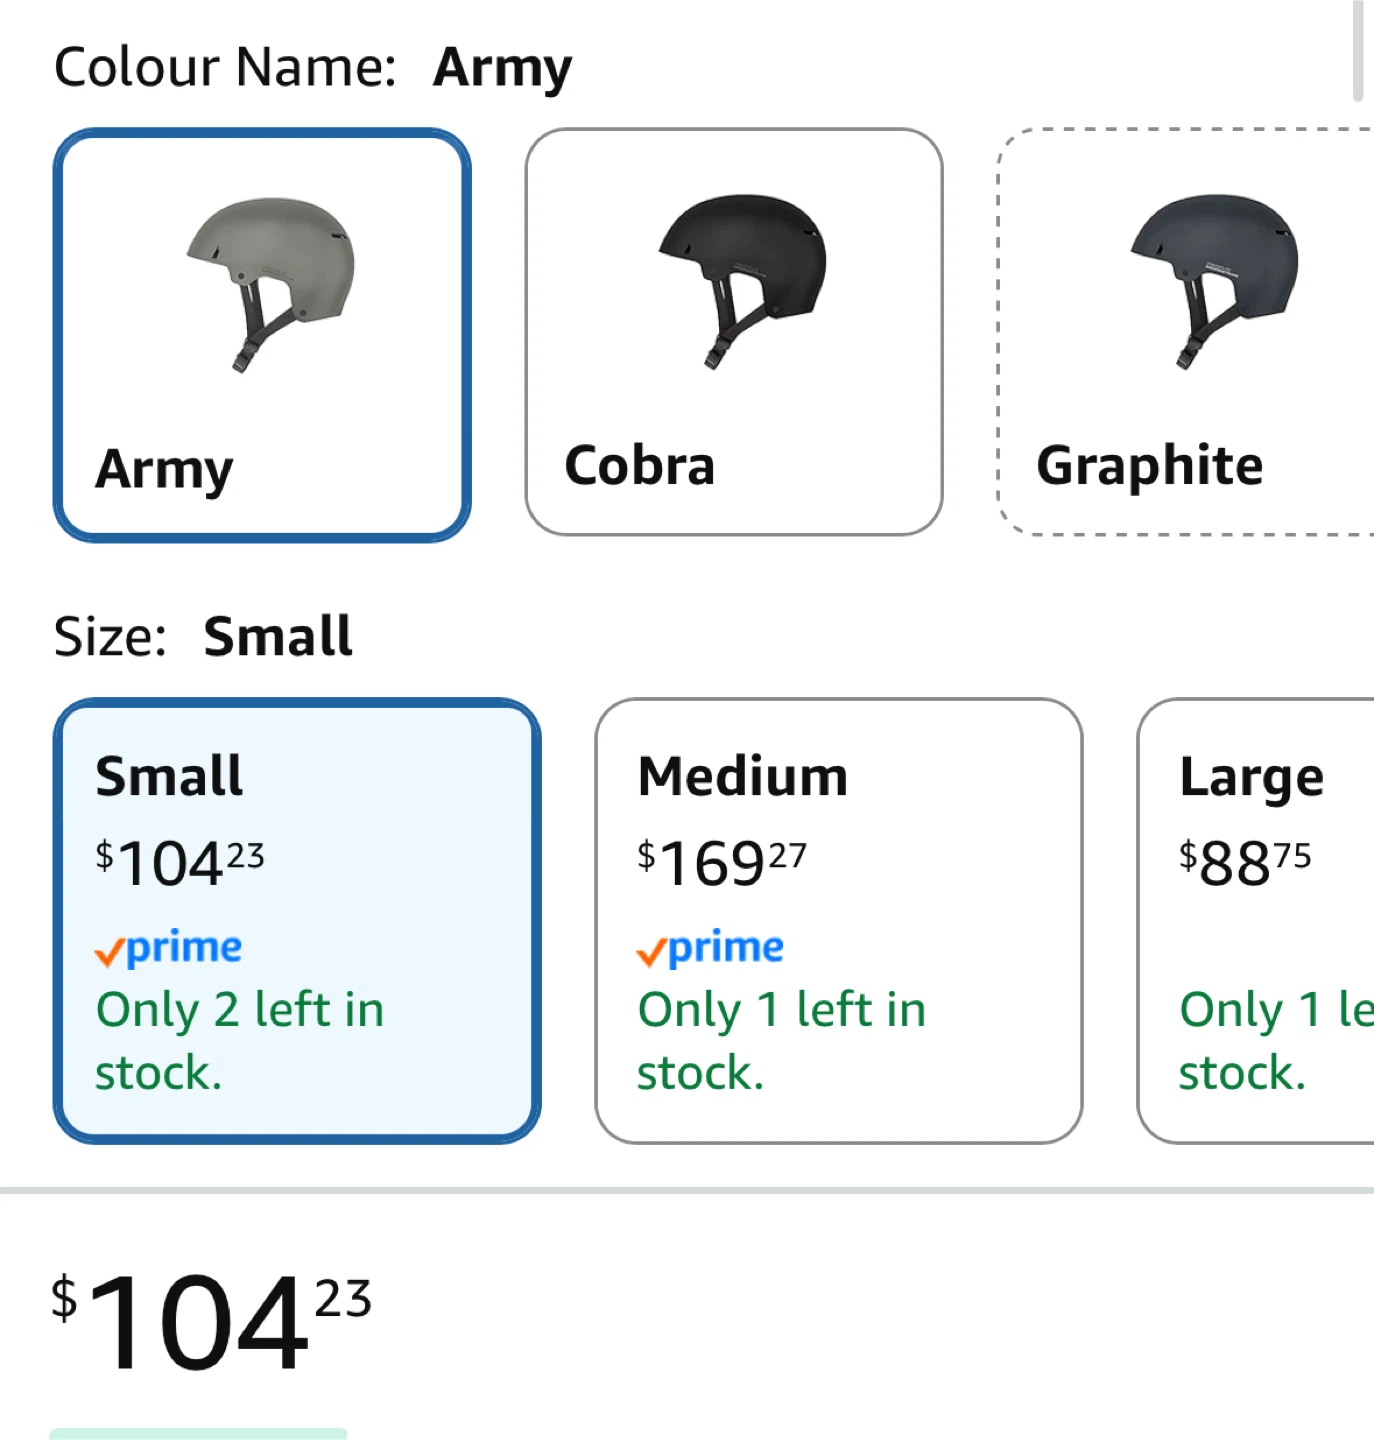
Task: Select the Graphite colour option
Action: (x=1186, y=332)
